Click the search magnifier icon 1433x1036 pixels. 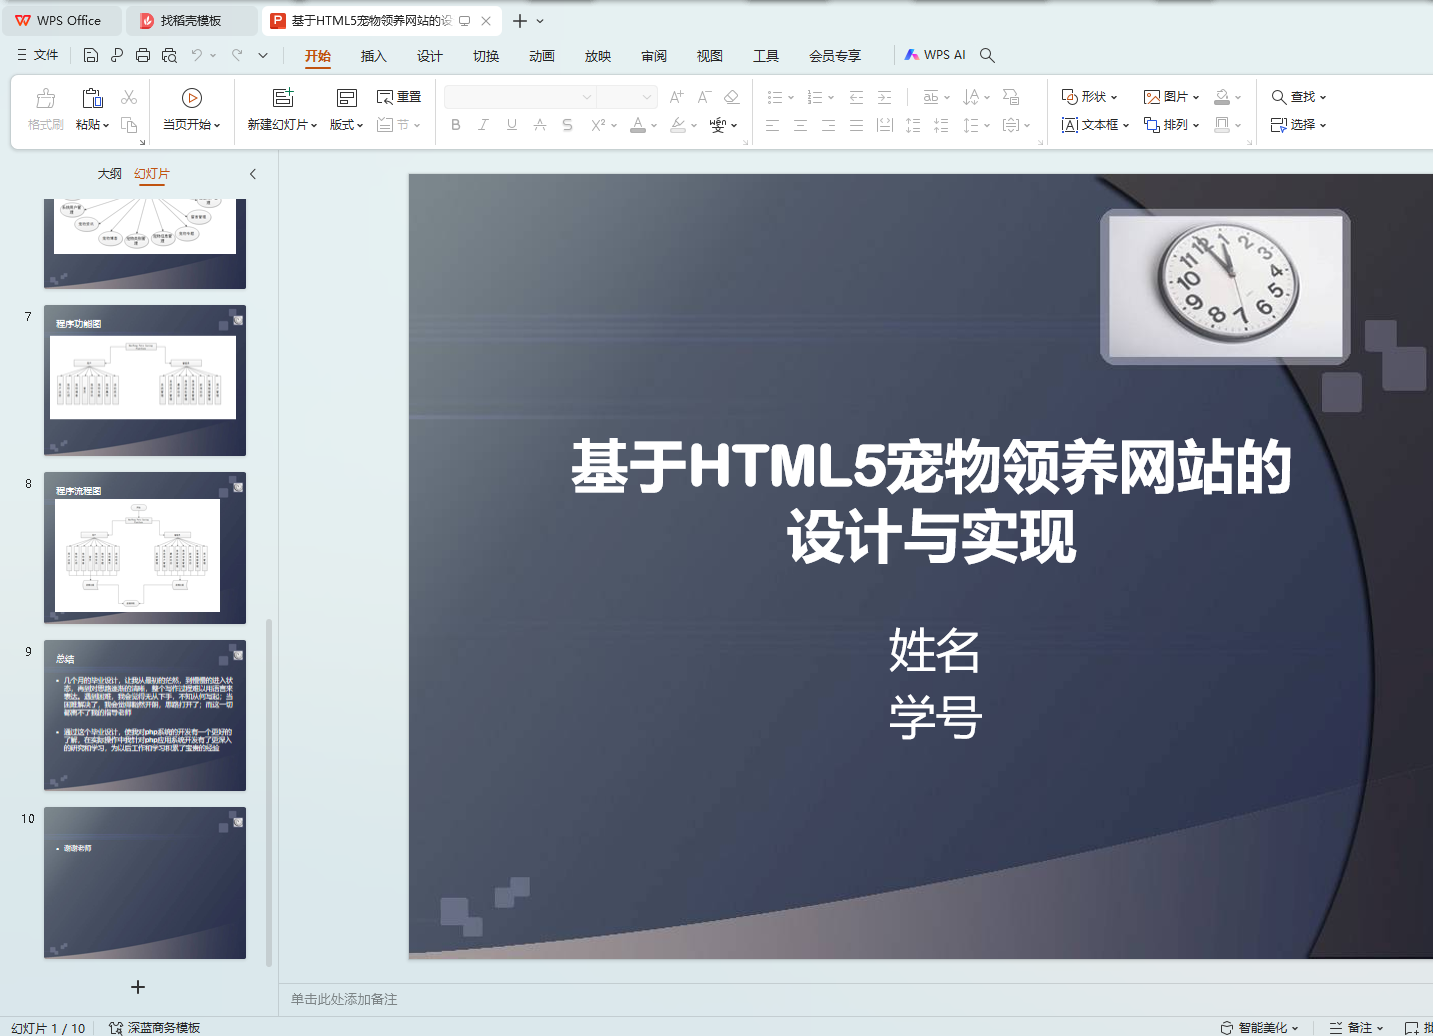pyautogui.click(x=987, y=55)
